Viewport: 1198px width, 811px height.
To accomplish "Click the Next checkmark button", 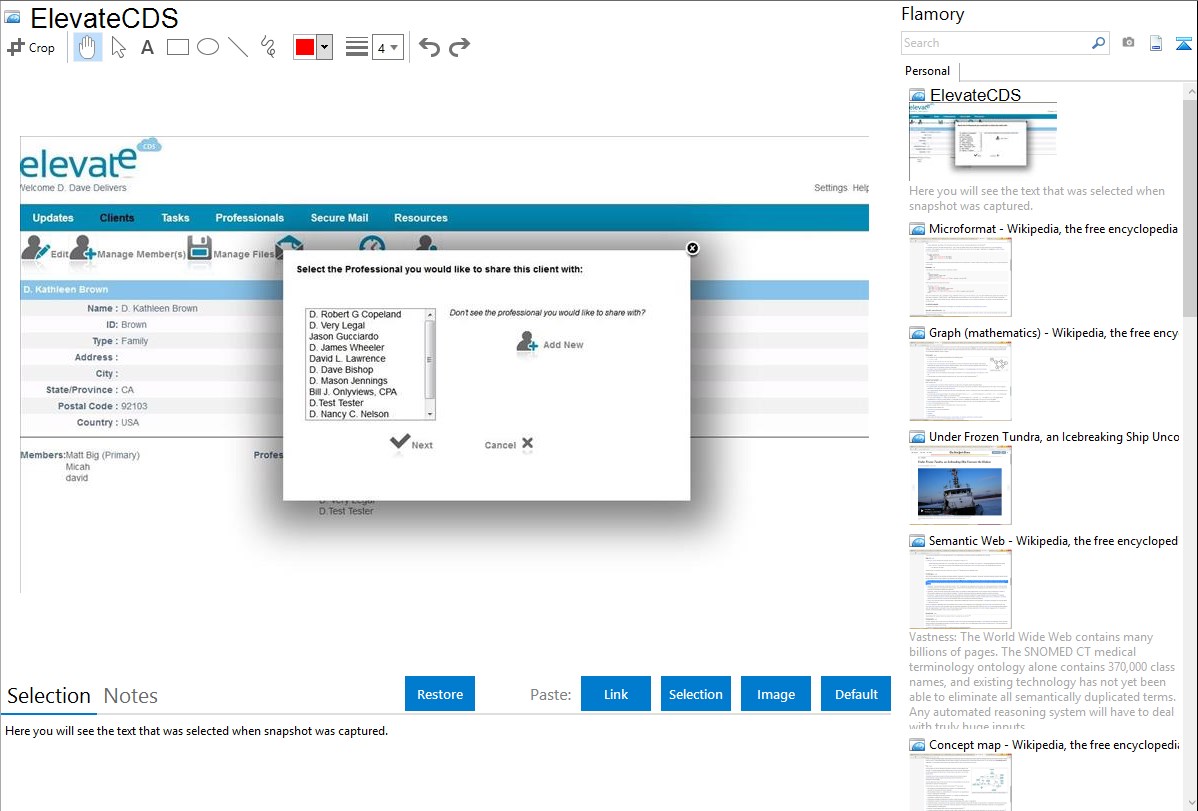I will tap(411, 443).
